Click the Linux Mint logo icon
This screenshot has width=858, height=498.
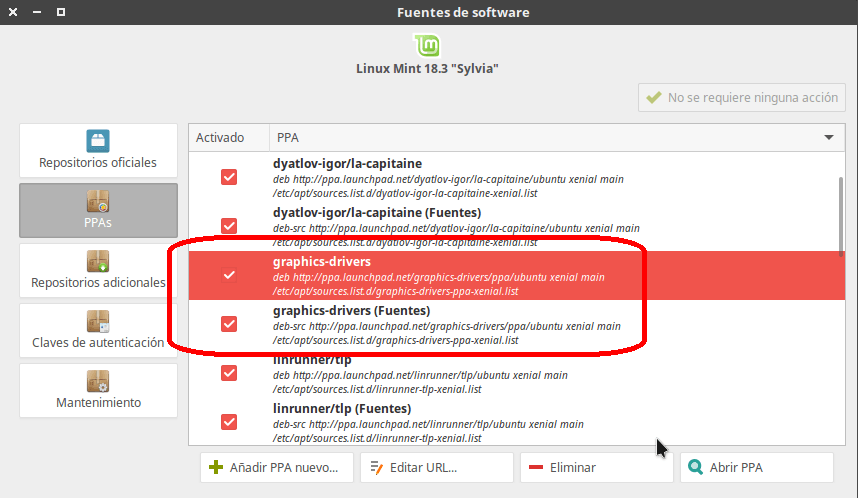(427, 45)
